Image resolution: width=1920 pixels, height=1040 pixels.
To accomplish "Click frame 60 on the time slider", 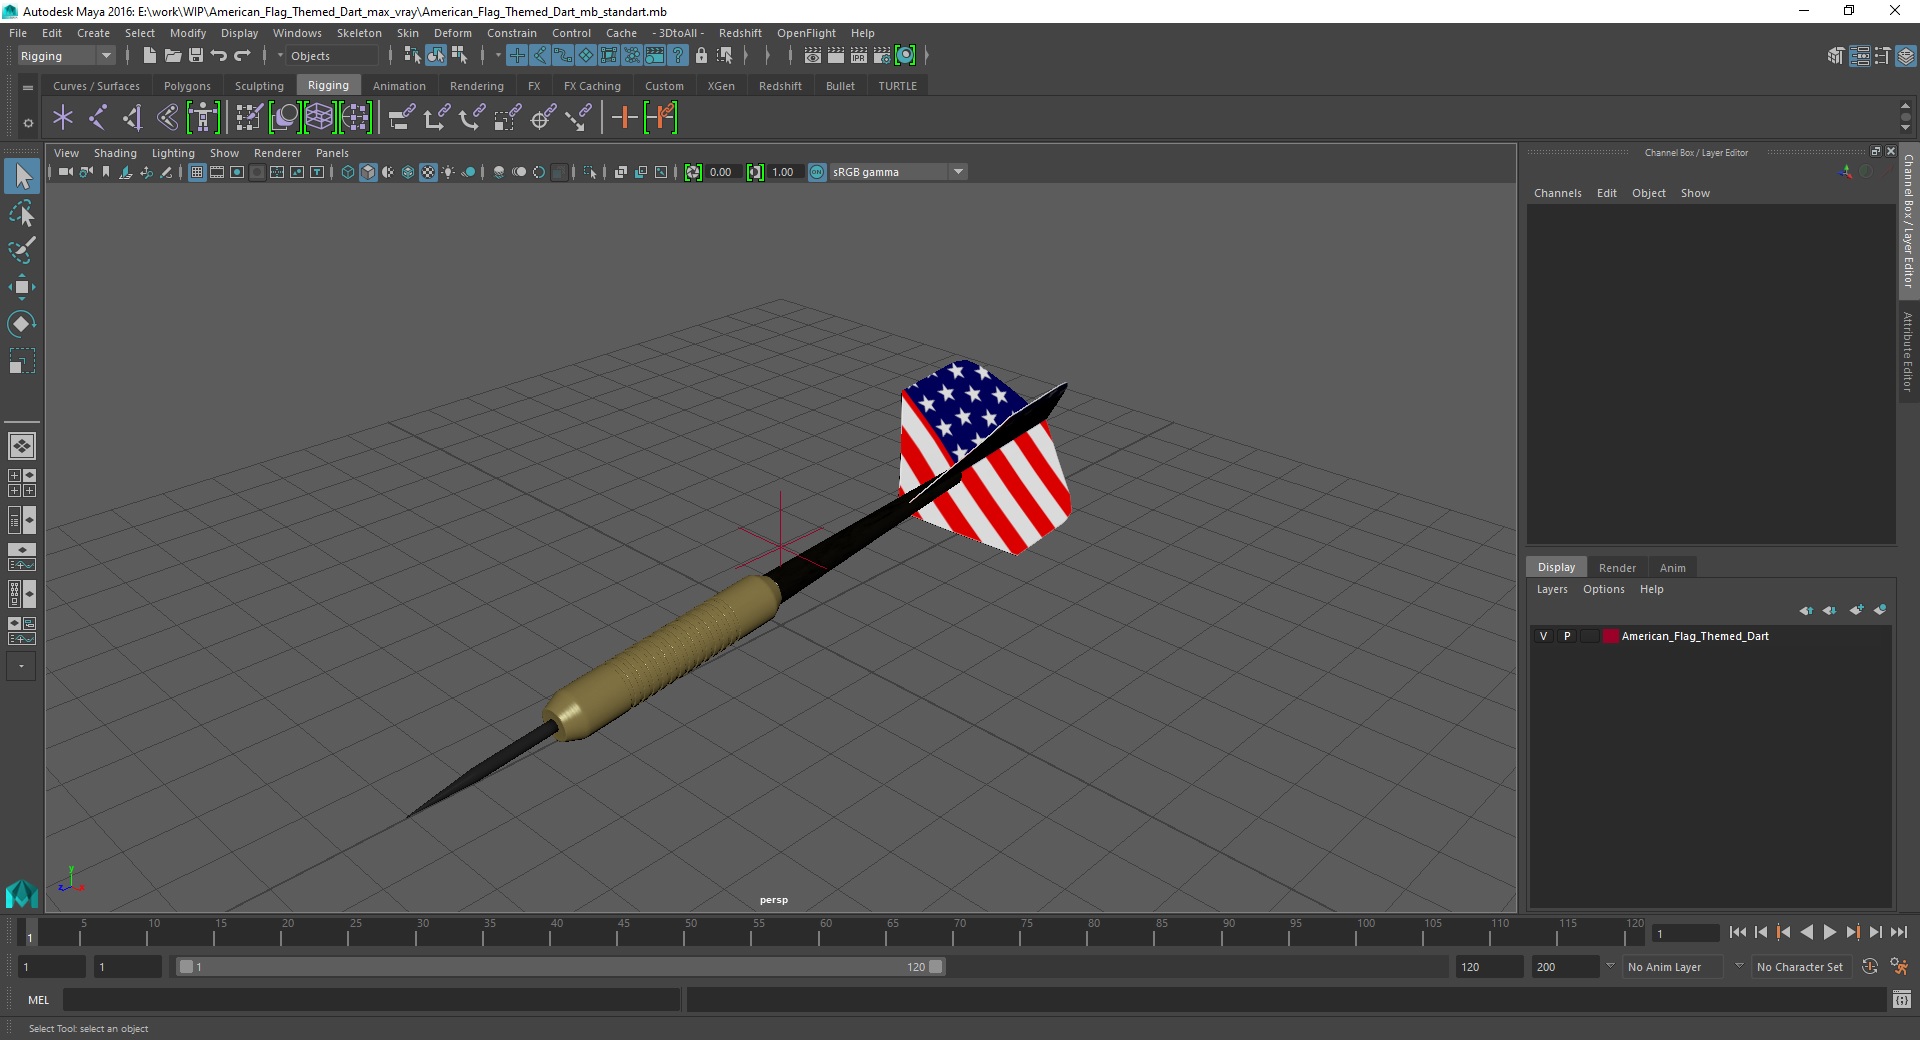I will 826,934.
